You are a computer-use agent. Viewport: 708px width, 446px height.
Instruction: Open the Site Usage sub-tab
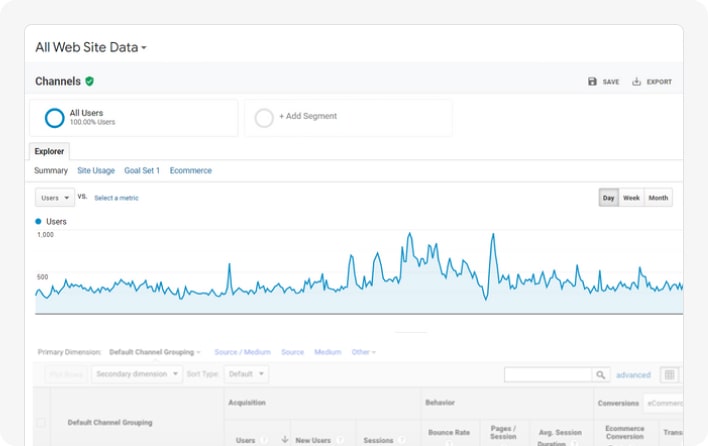(96, 171)
